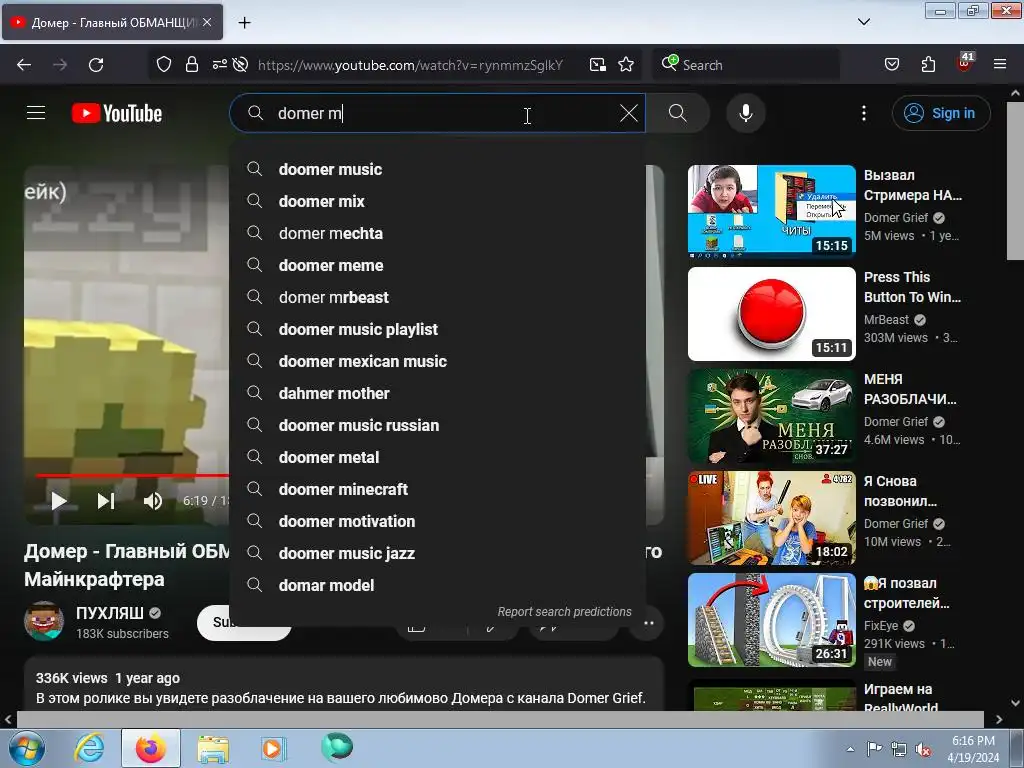Select the Домер video browser tab
Image resolution: width=1024 pixels, height=768 pixels.
coord(112,22)
